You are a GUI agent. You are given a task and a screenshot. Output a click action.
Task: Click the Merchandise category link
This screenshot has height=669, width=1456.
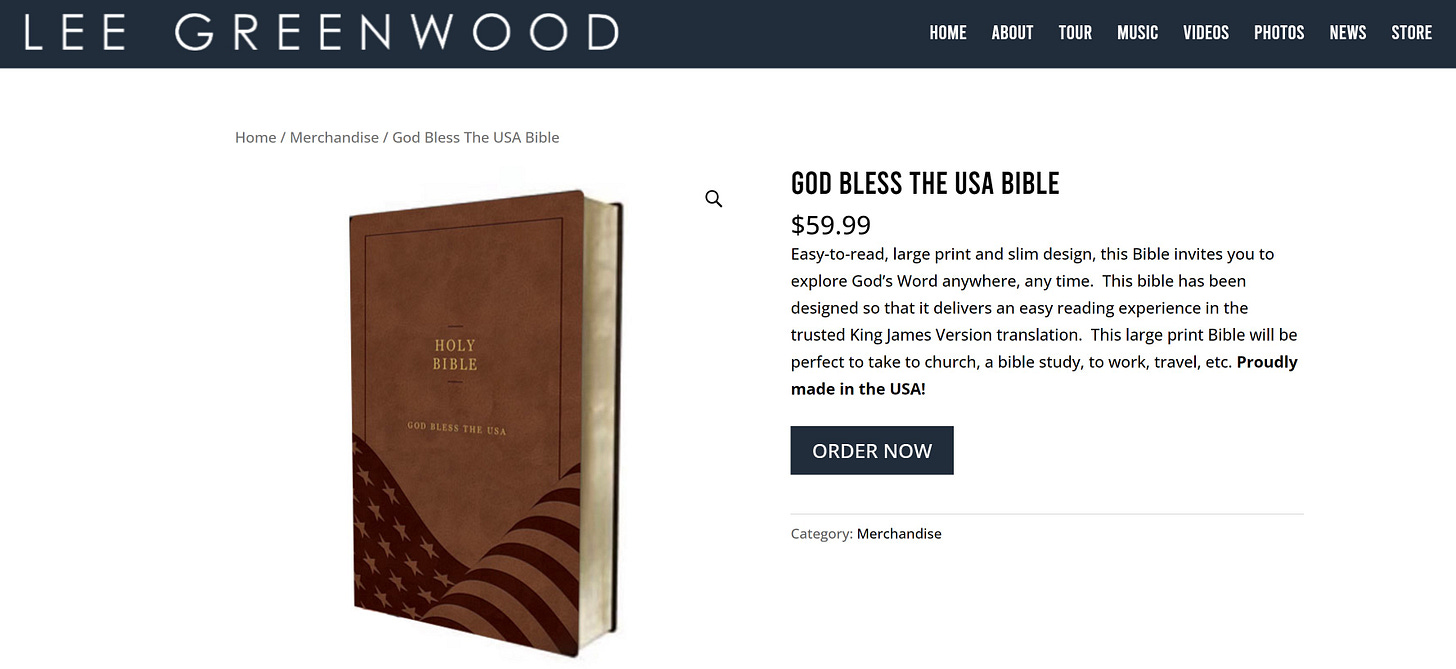tap(899, 533)
